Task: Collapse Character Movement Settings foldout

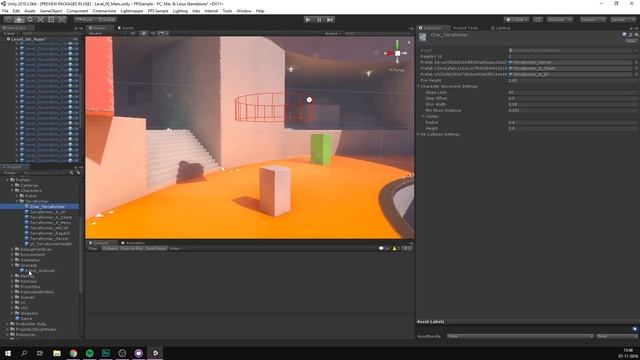Action: [418, 87]
